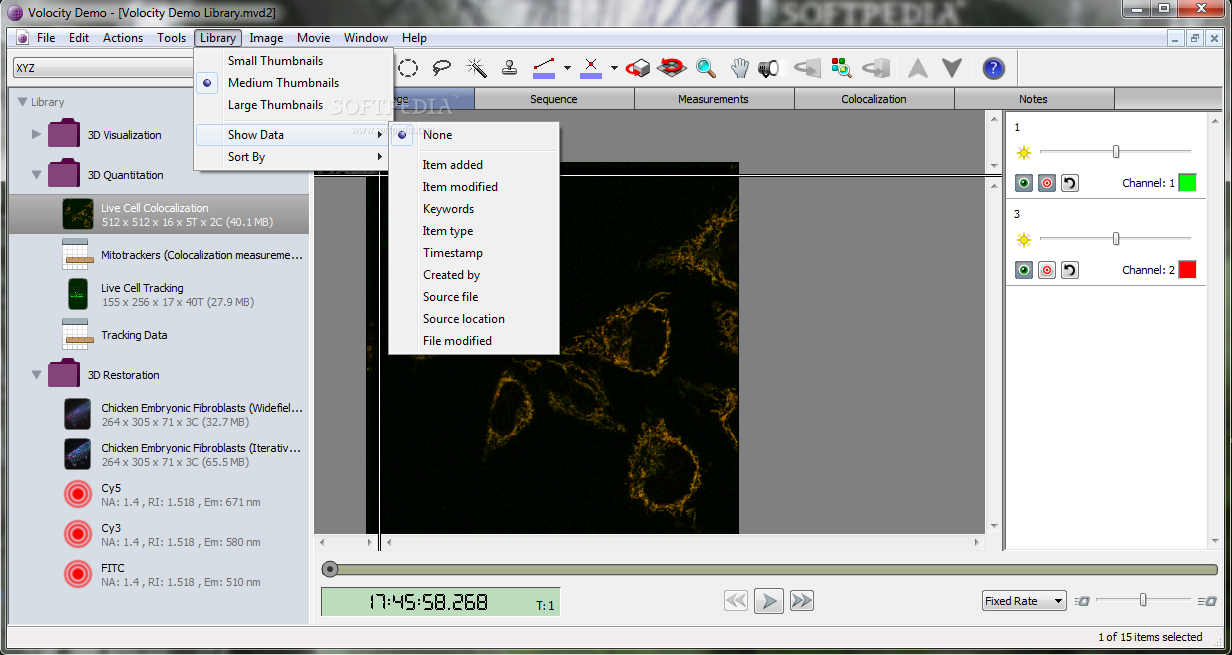
Task: Open the Movie menu
Action: coord(314,38)
